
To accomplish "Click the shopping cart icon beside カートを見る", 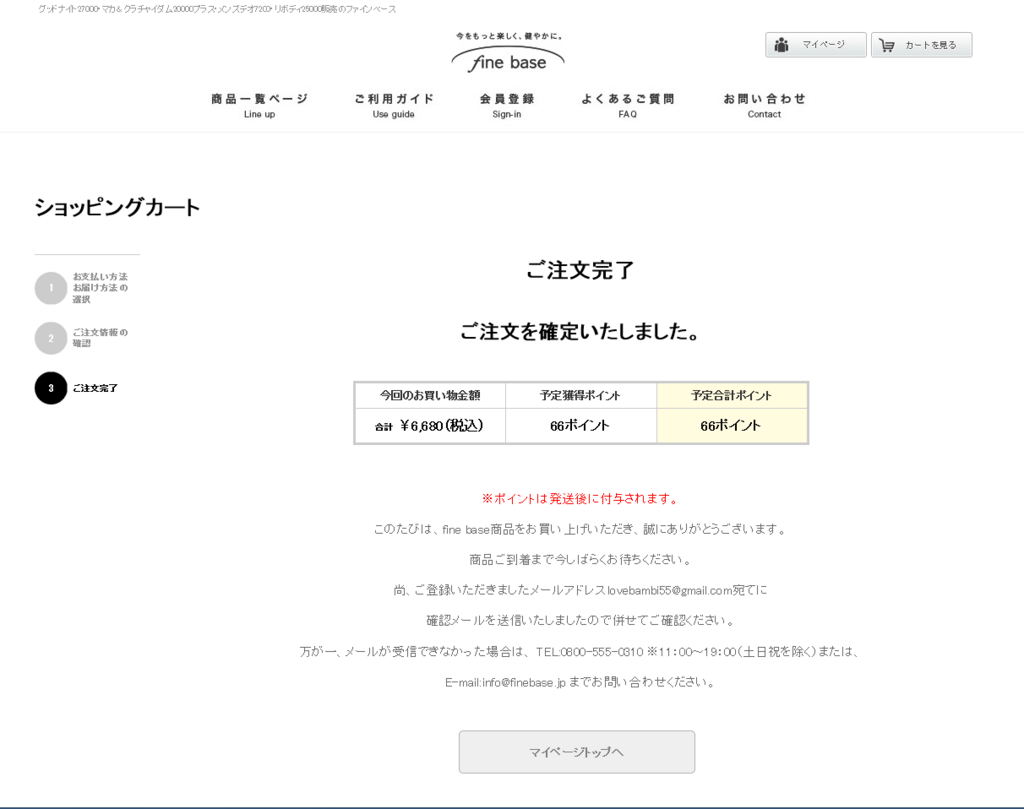I will tap(886, 44).
